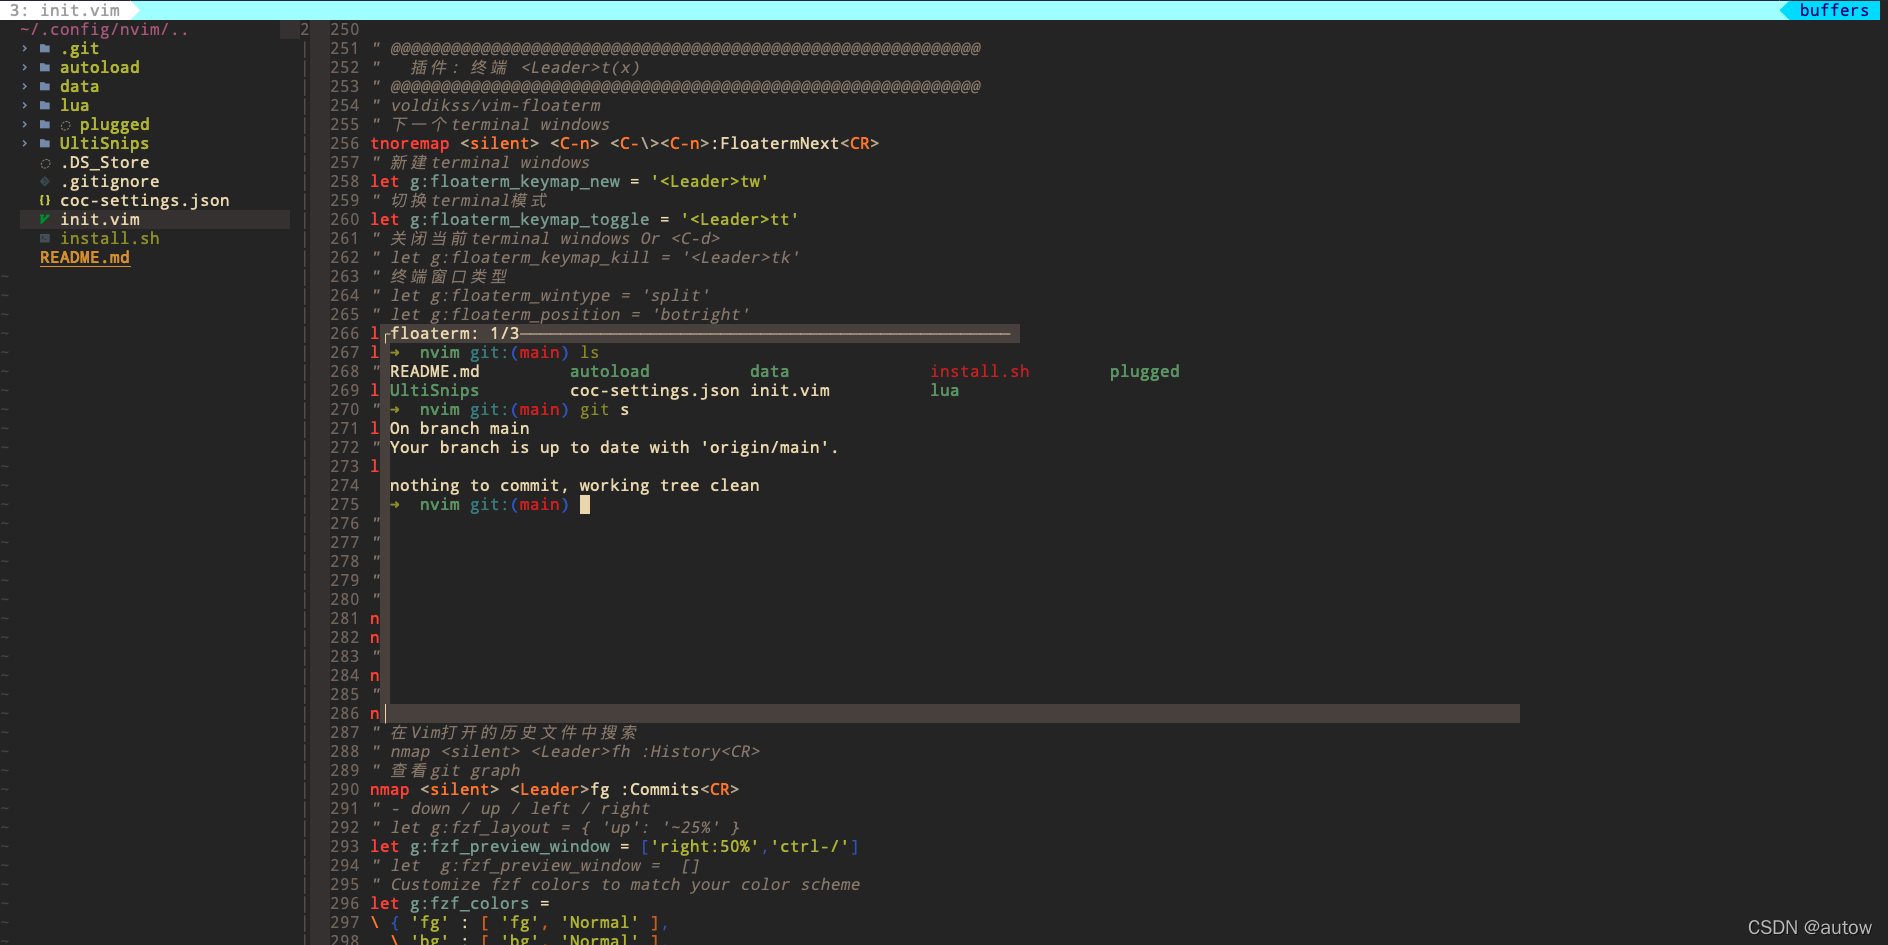
Task: Click g:floaterm_keymap_toggle on line 260
Action: pos(530,220)
